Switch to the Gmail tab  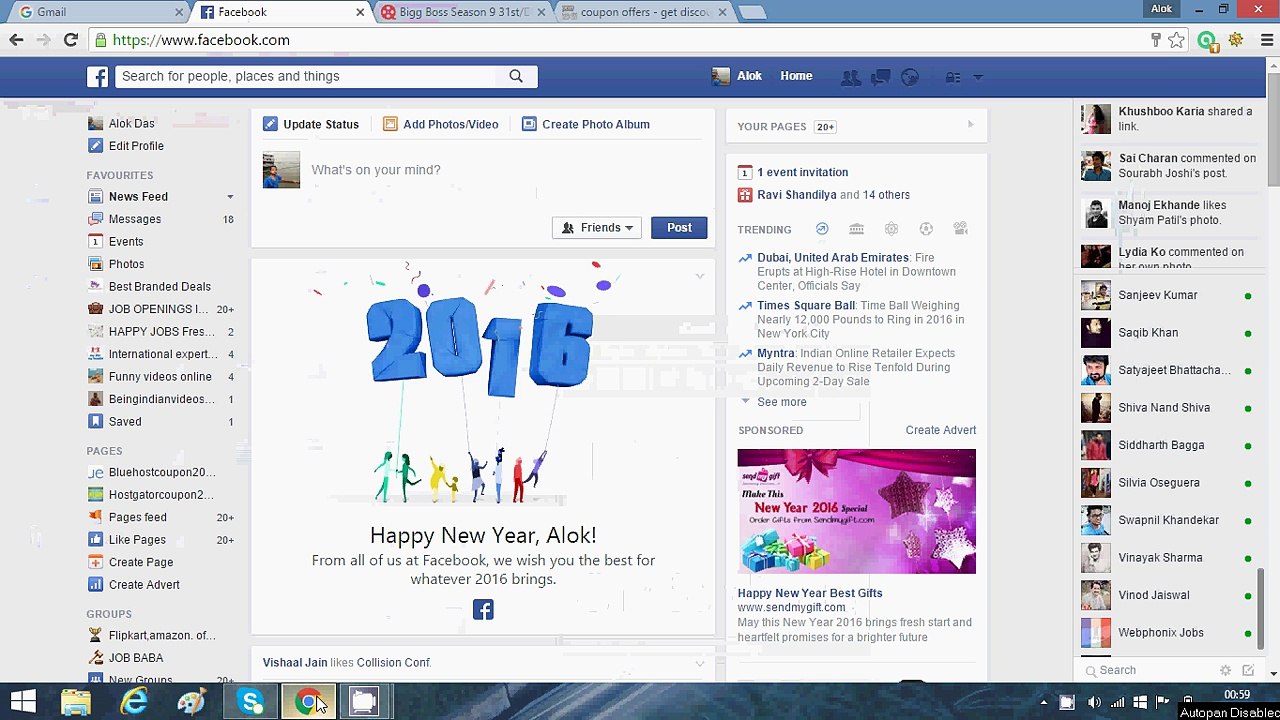98,12
